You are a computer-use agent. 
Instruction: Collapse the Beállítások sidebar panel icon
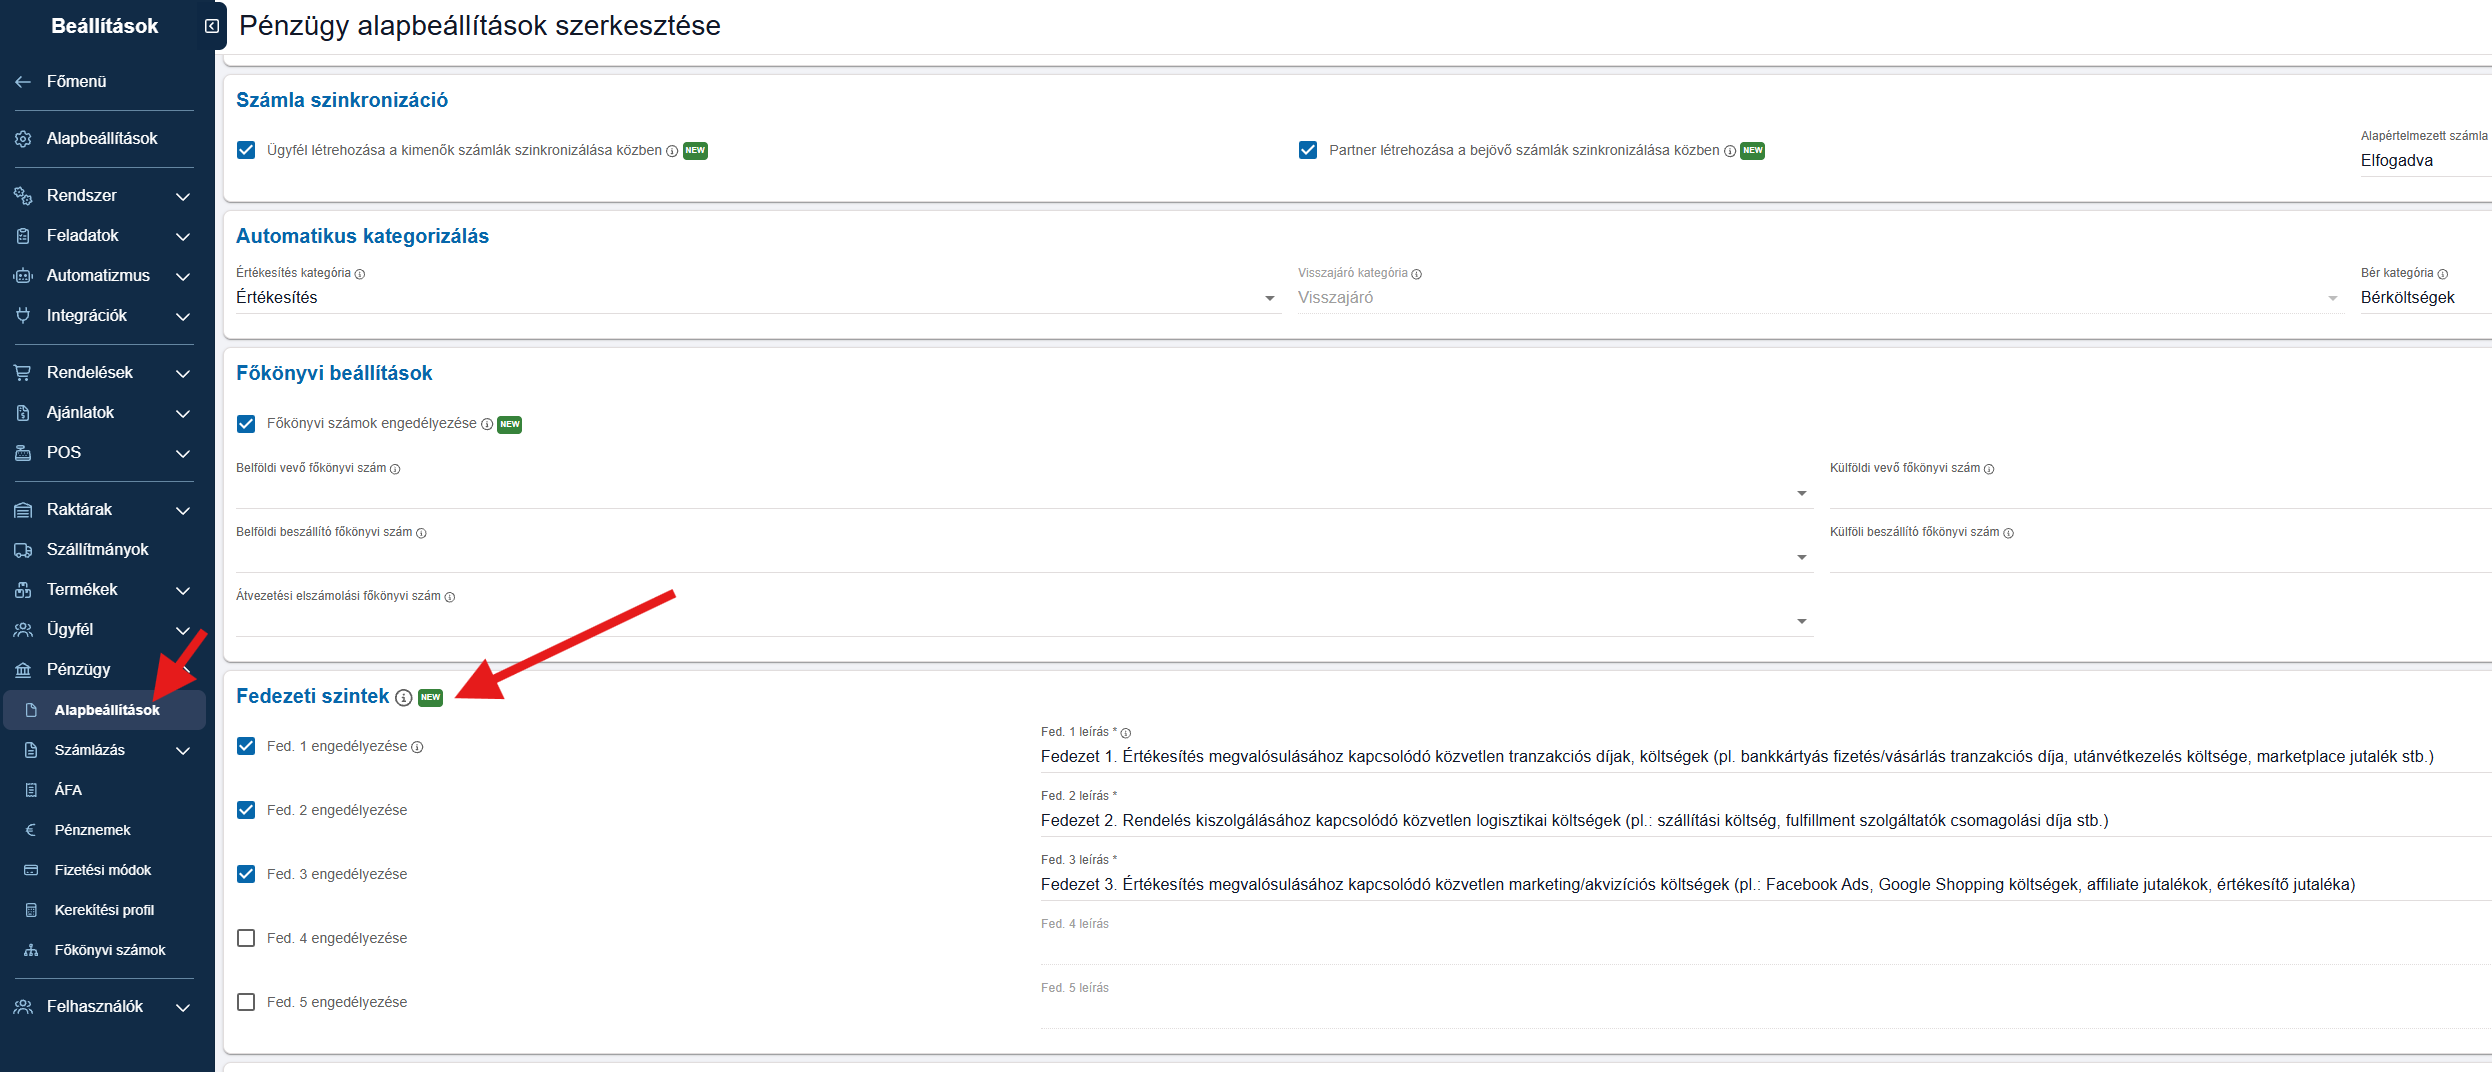tap(211, 26)
